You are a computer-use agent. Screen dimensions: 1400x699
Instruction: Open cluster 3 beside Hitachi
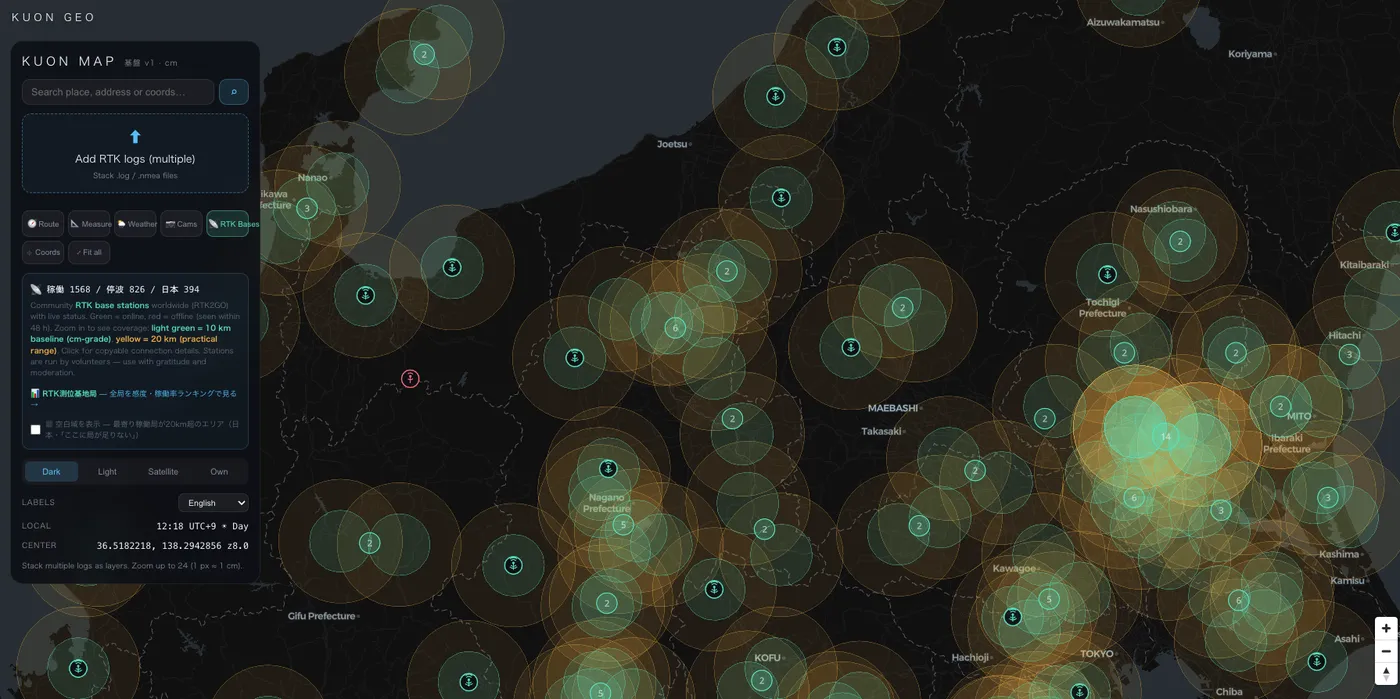1349,354
